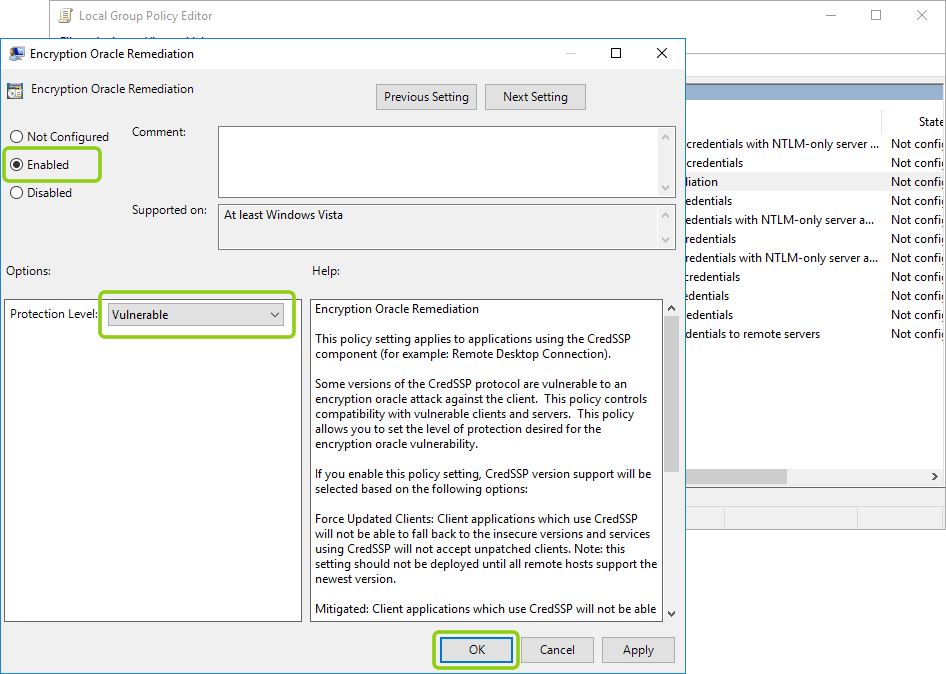The height and width of the screenshot is (674, 946).
Task: Select the Disabled radio button
Action: coord(16,193)
